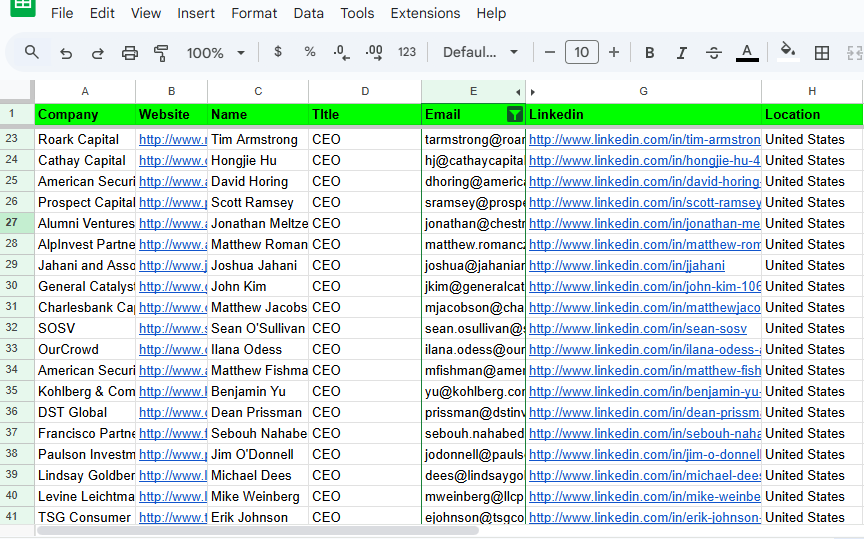
Task: Open SOSV website link
Action: (172, 328)
